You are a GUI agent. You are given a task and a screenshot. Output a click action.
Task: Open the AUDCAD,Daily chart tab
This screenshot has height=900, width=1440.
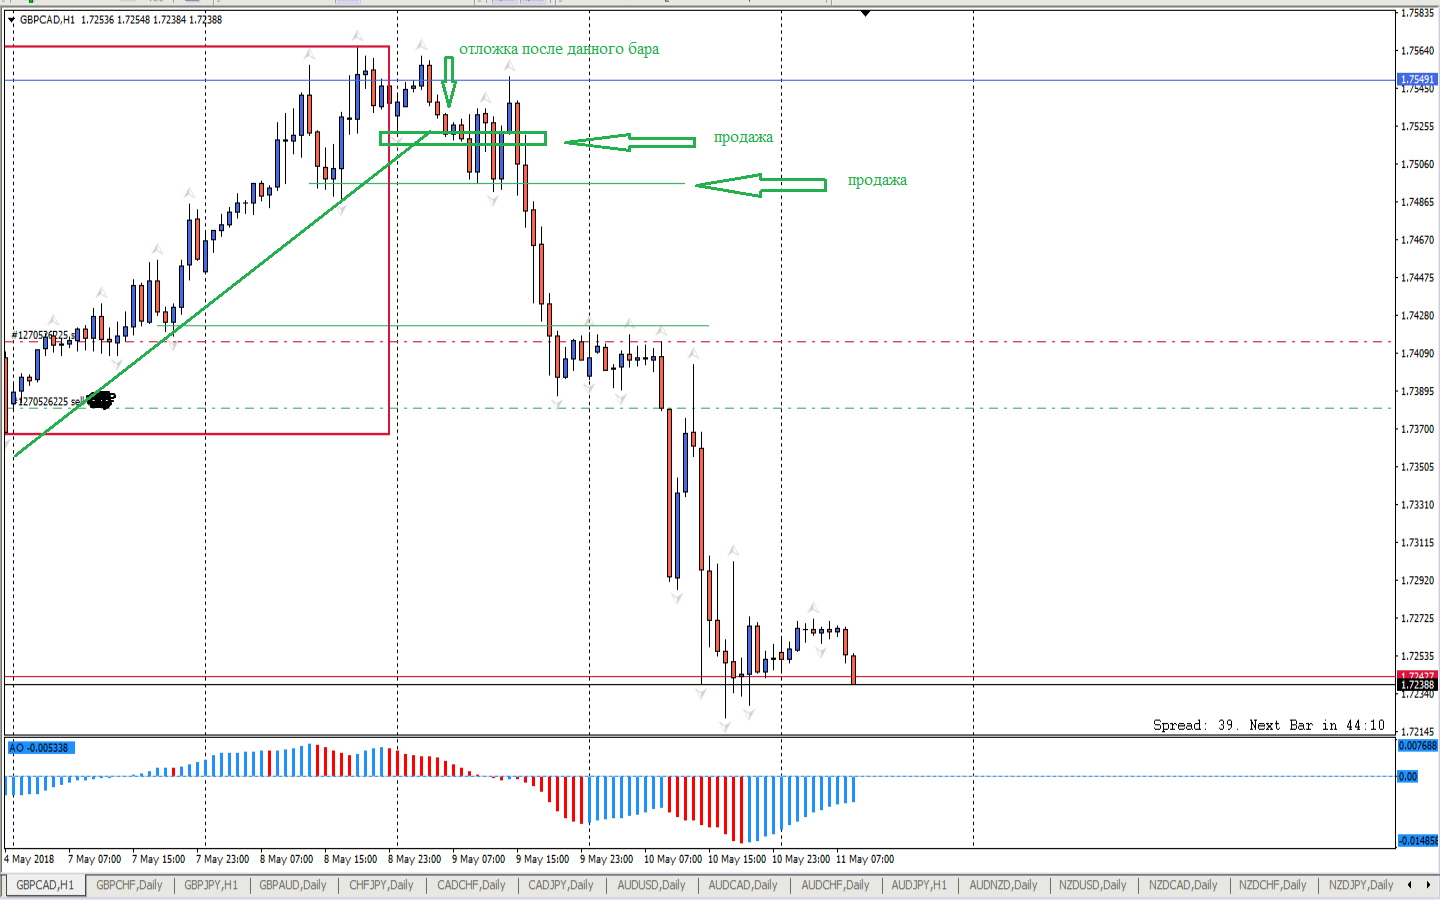[x=743, y=885]
